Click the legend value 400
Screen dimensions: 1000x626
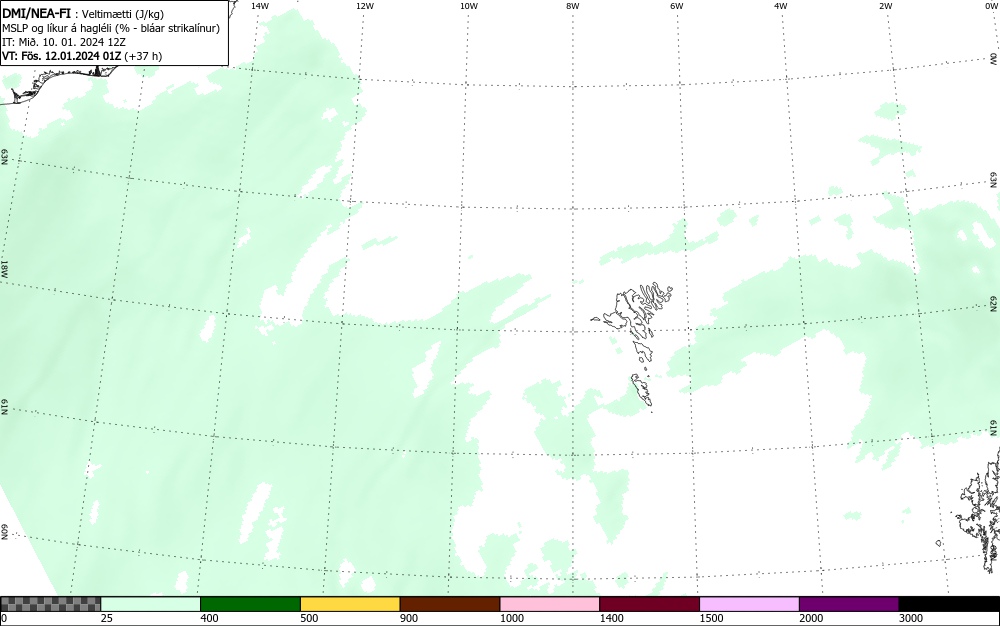(x=209, y=618)
